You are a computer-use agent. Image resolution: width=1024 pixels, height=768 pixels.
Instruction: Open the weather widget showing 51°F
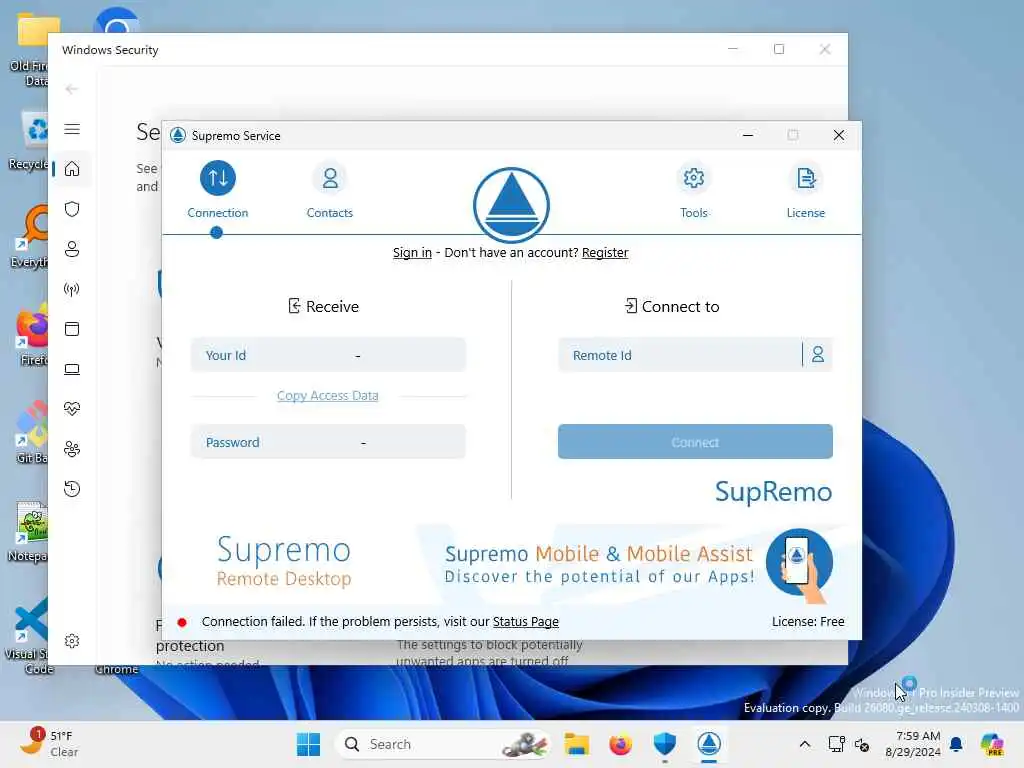50,744
